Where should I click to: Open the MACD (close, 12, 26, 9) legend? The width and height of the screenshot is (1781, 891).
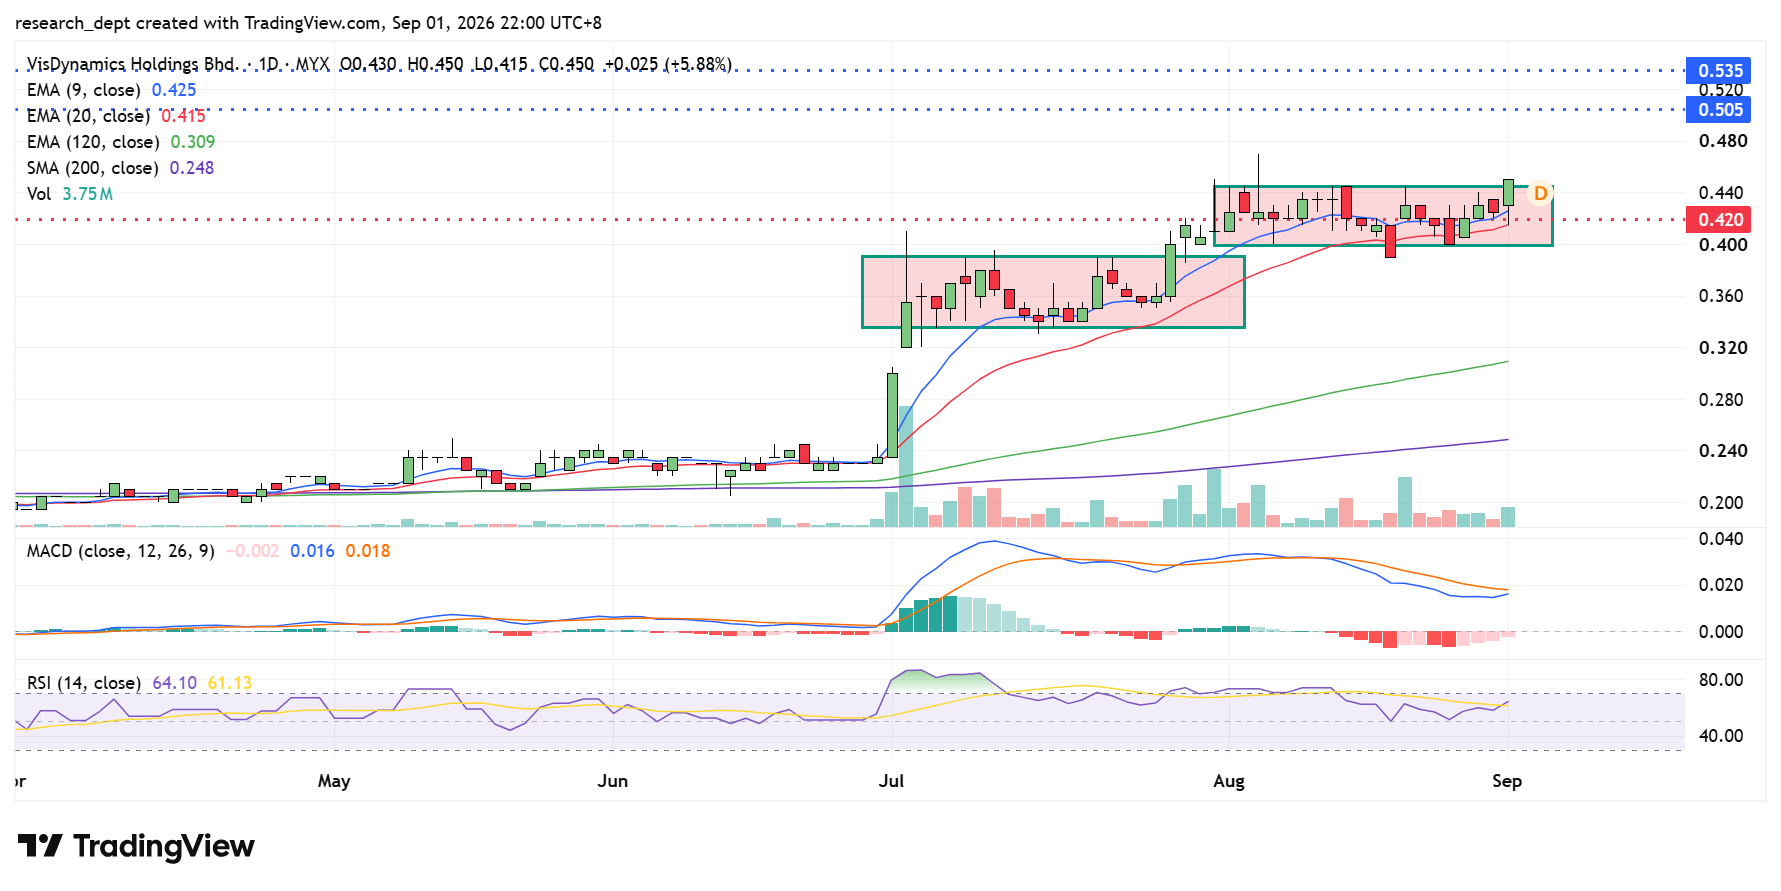point(121,551)
